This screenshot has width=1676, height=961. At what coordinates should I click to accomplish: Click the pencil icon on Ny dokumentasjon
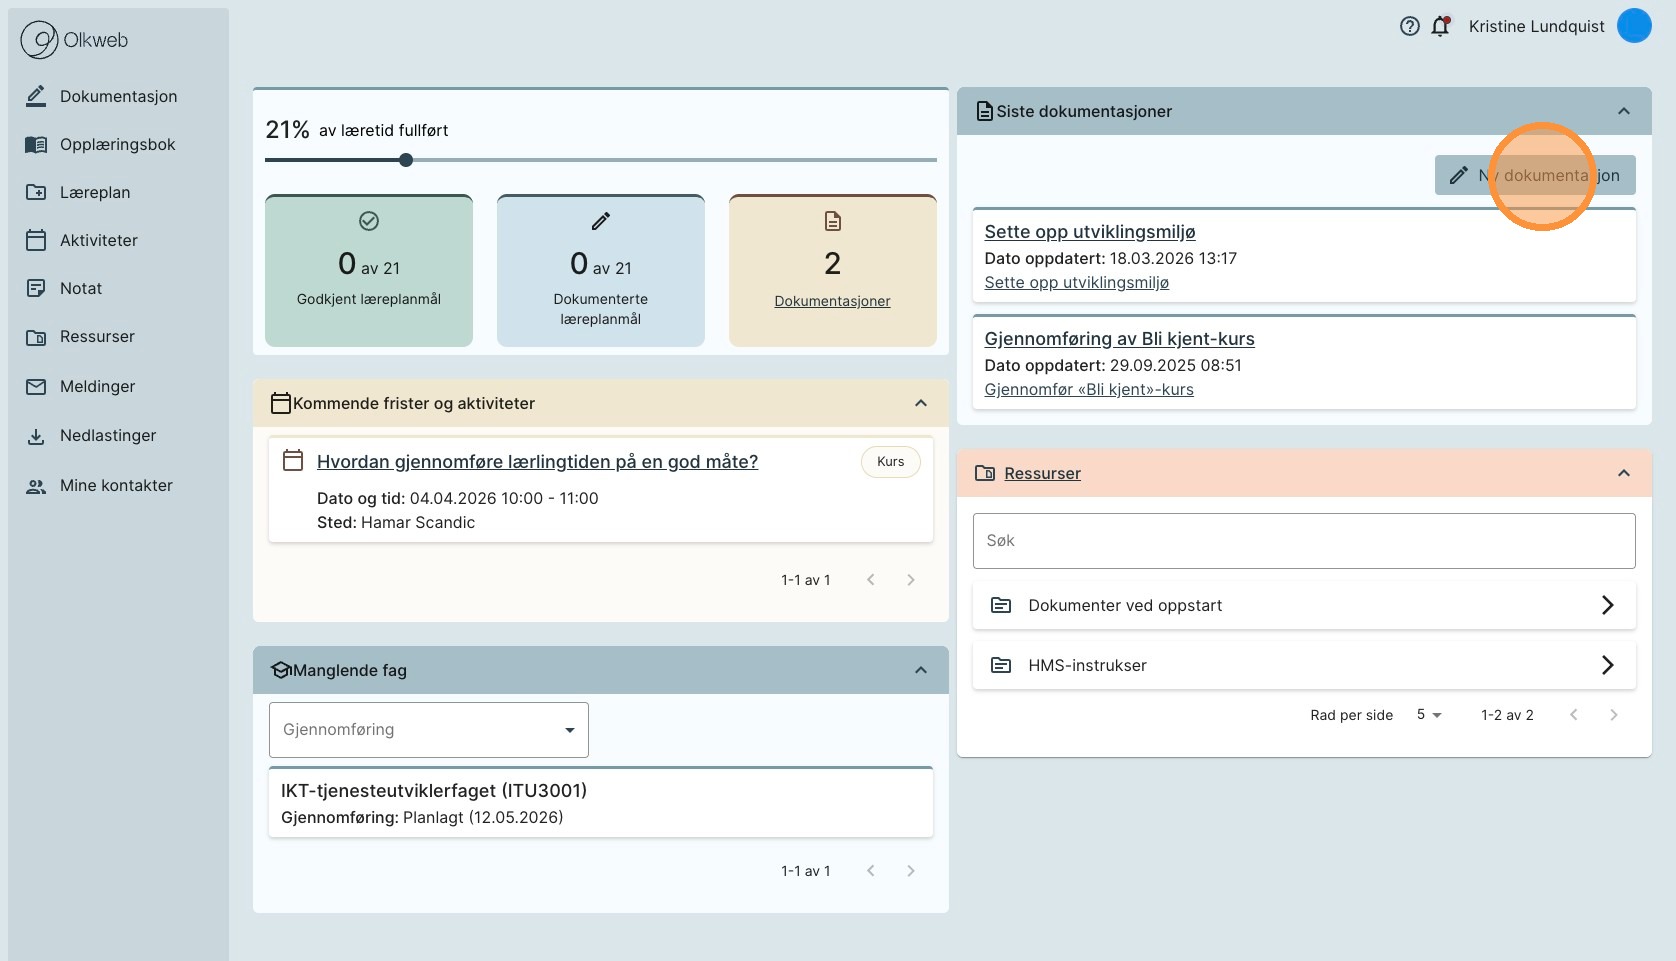pos(1459,175)
